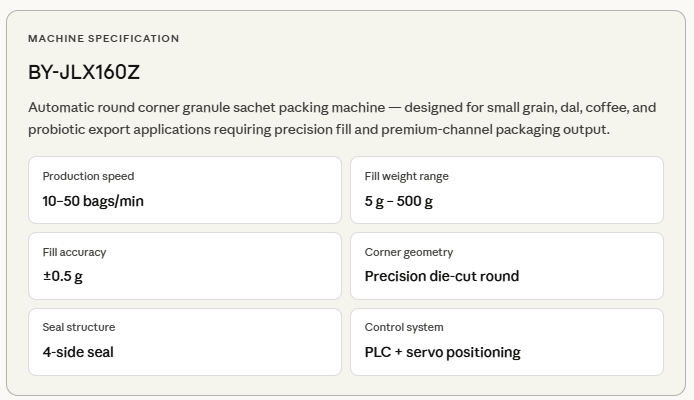
Task: Click the Production speed label
Action: (88, 176)
